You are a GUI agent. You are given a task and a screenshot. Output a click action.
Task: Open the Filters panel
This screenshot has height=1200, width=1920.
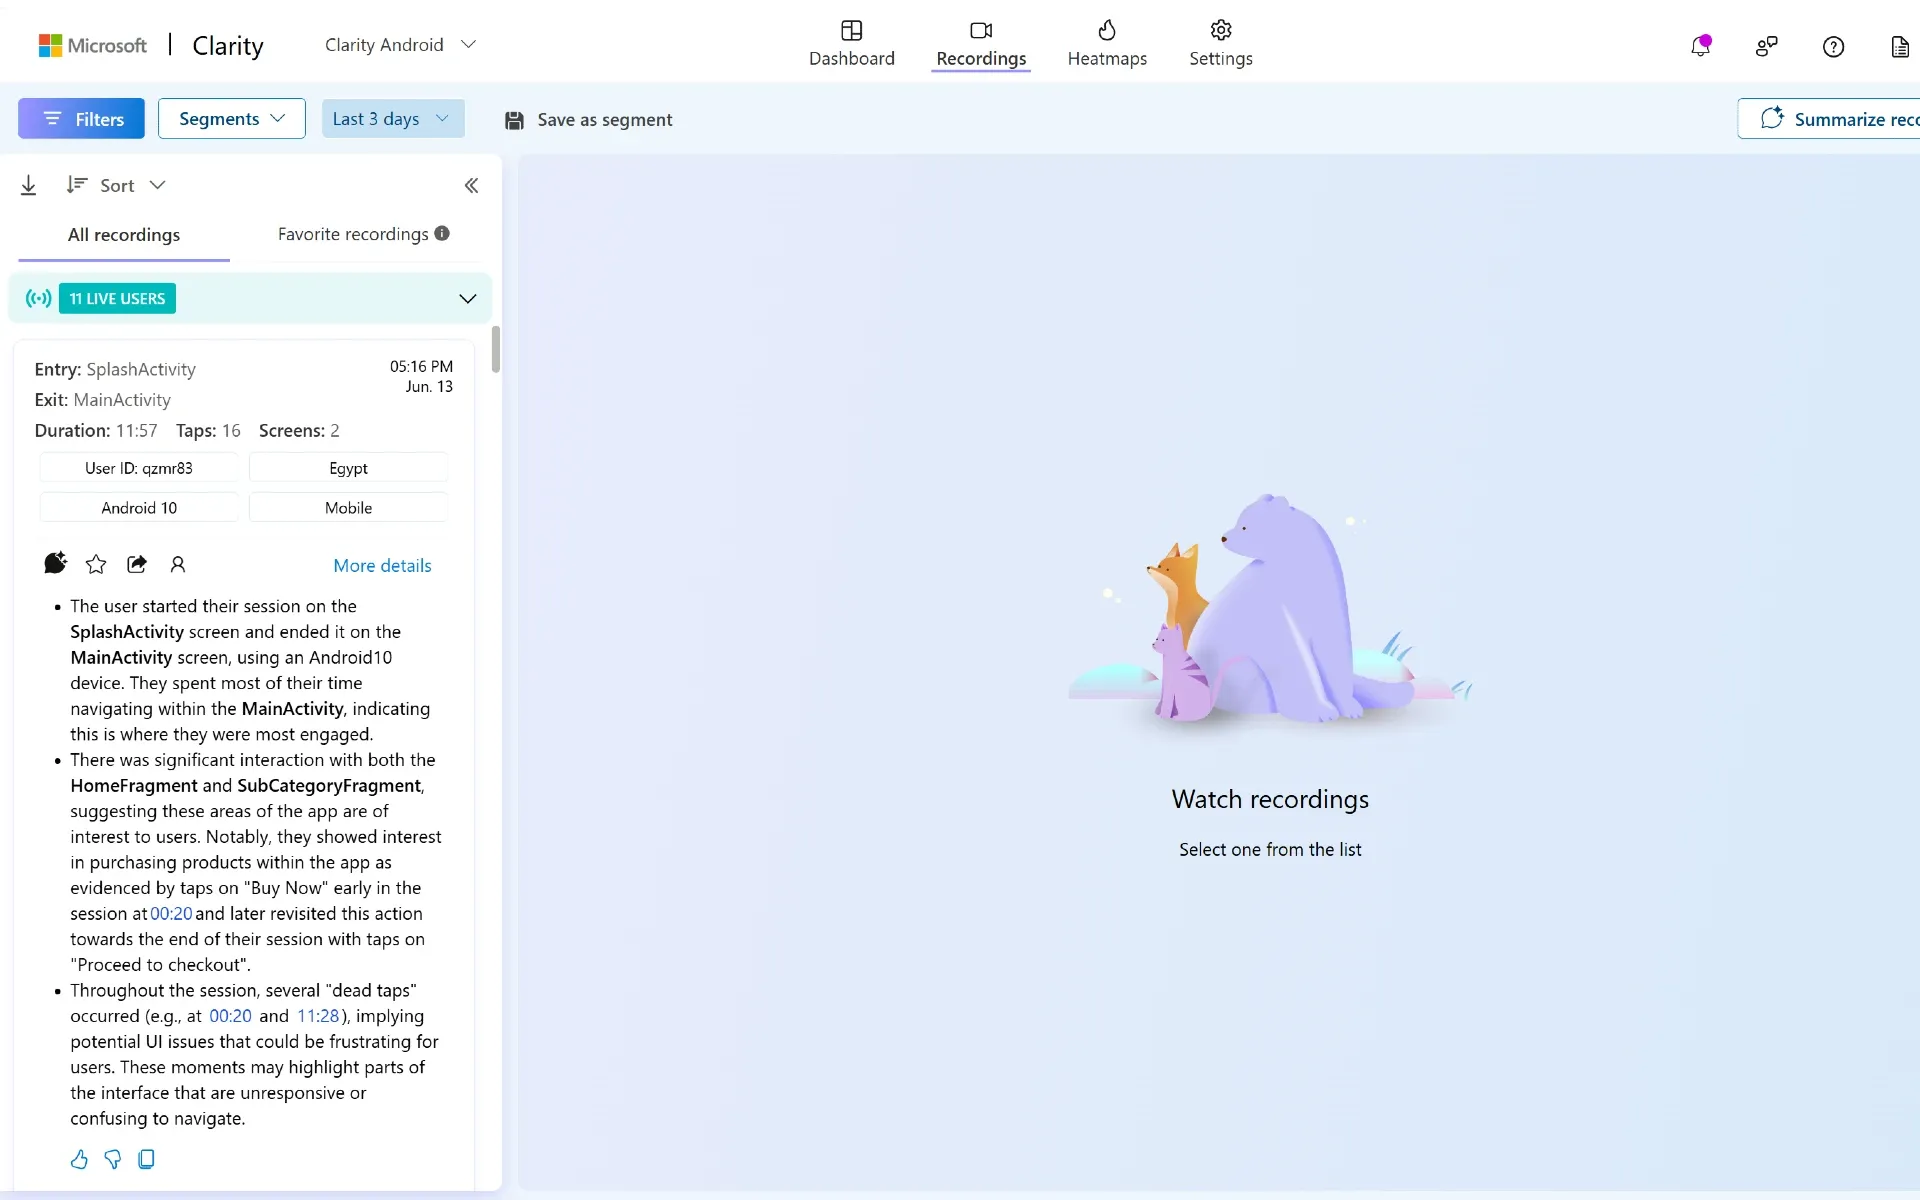pos(81,119)
